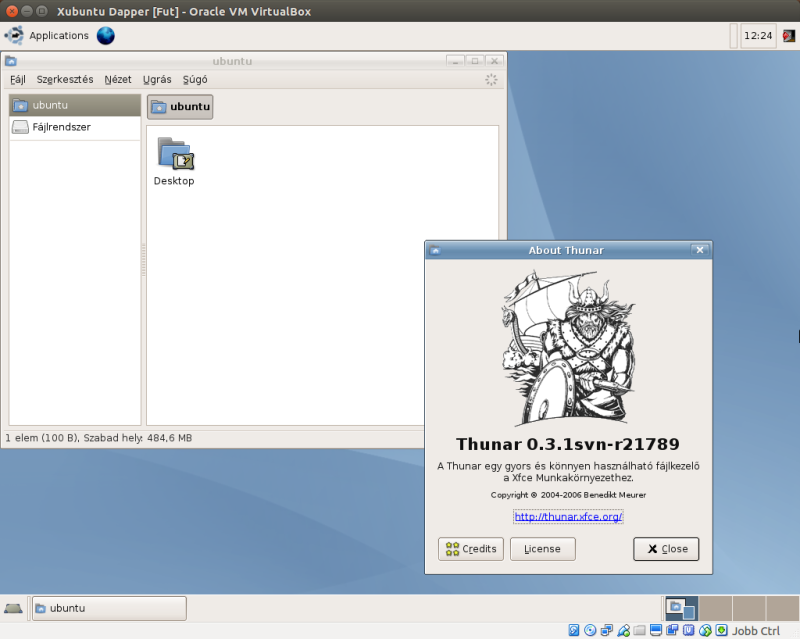Select ubuntu home in the side pane
The width and height of the screenshot is (800, 639).
tap(75, 105)
